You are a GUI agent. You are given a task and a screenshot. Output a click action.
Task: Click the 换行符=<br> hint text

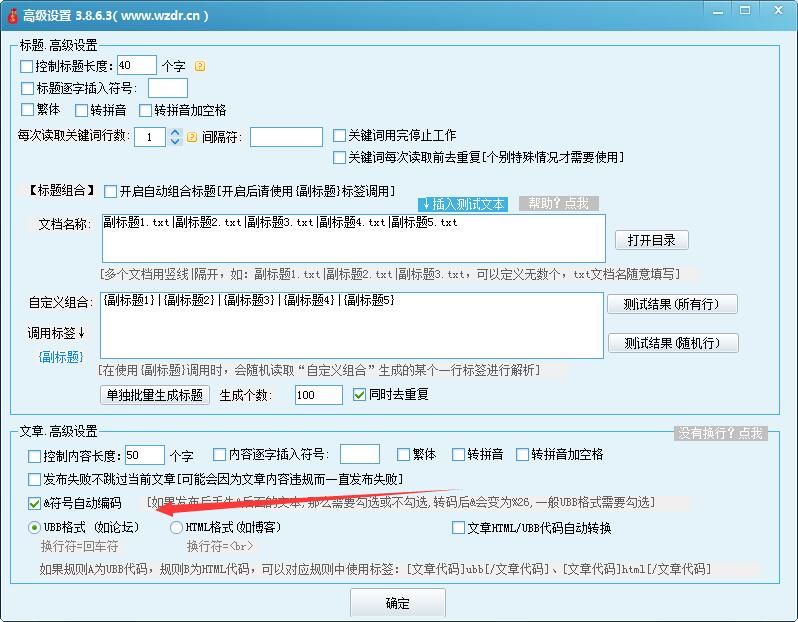click(220, 547)
